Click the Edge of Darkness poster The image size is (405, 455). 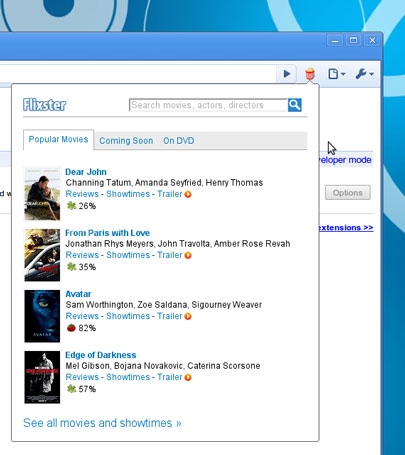click(42, 377)
